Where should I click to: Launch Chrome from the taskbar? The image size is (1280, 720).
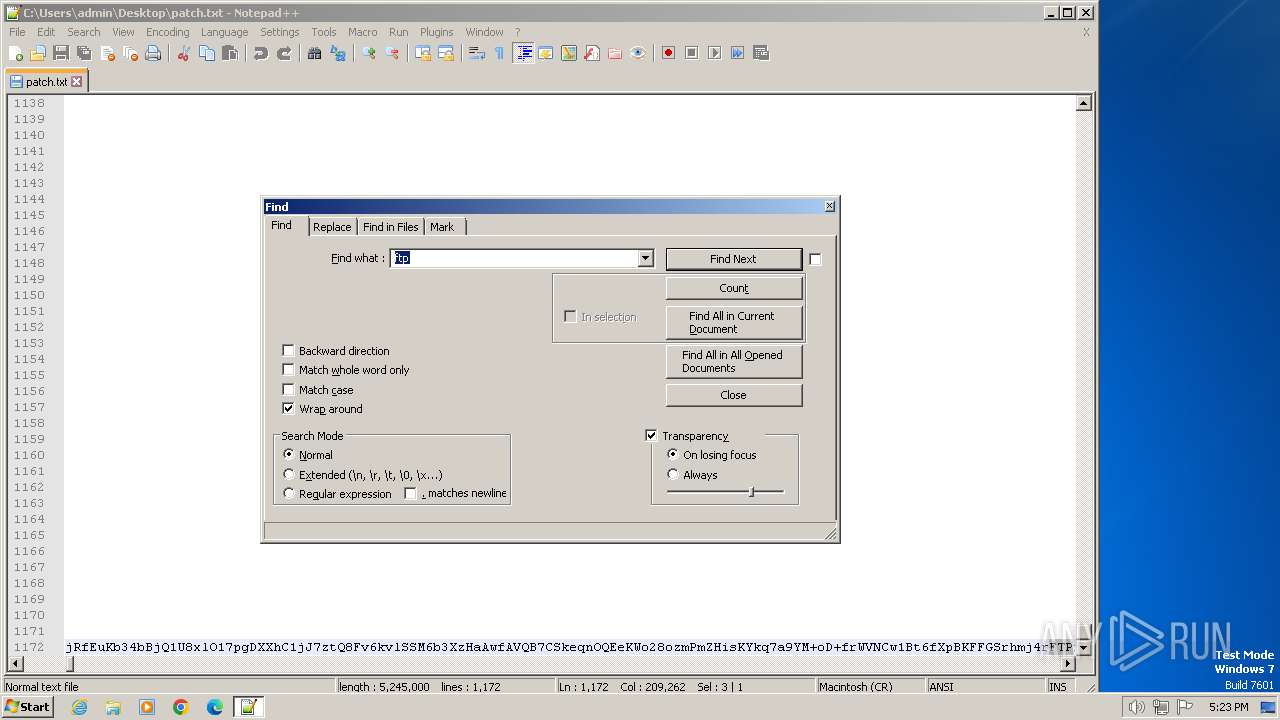coord(181,707)
